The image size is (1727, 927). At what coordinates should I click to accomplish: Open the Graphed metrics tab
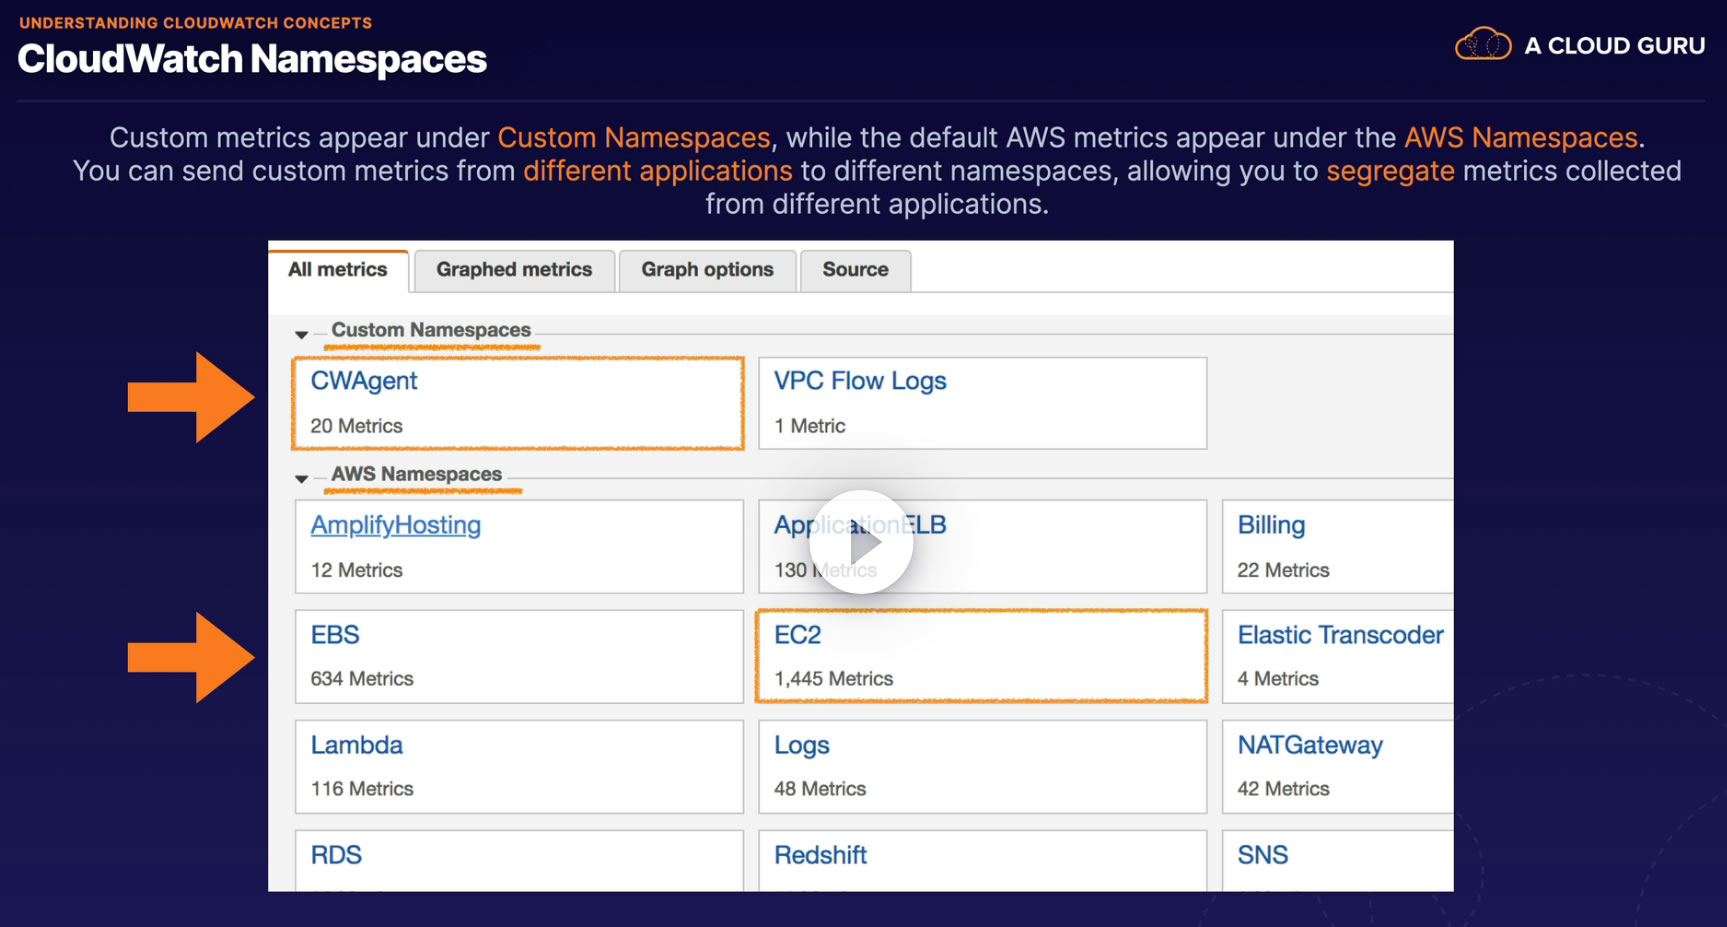pyautogui.click(x=514, y=270)
